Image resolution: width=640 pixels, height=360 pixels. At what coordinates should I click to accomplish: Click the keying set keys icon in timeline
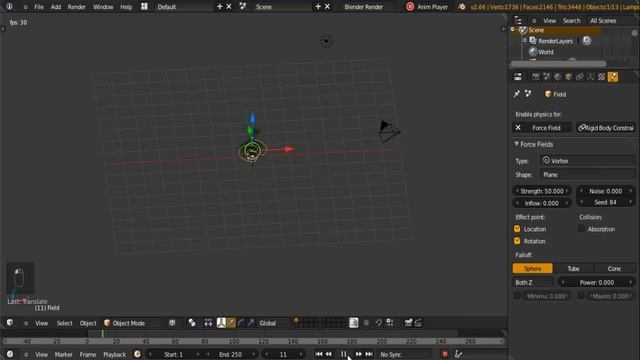[458, 354]
